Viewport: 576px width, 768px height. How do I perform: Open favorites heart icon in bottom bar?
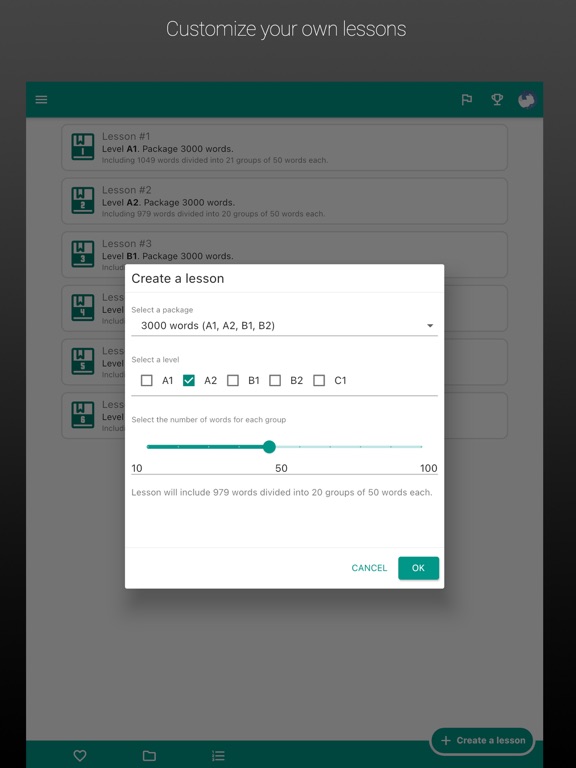[80, 755]
